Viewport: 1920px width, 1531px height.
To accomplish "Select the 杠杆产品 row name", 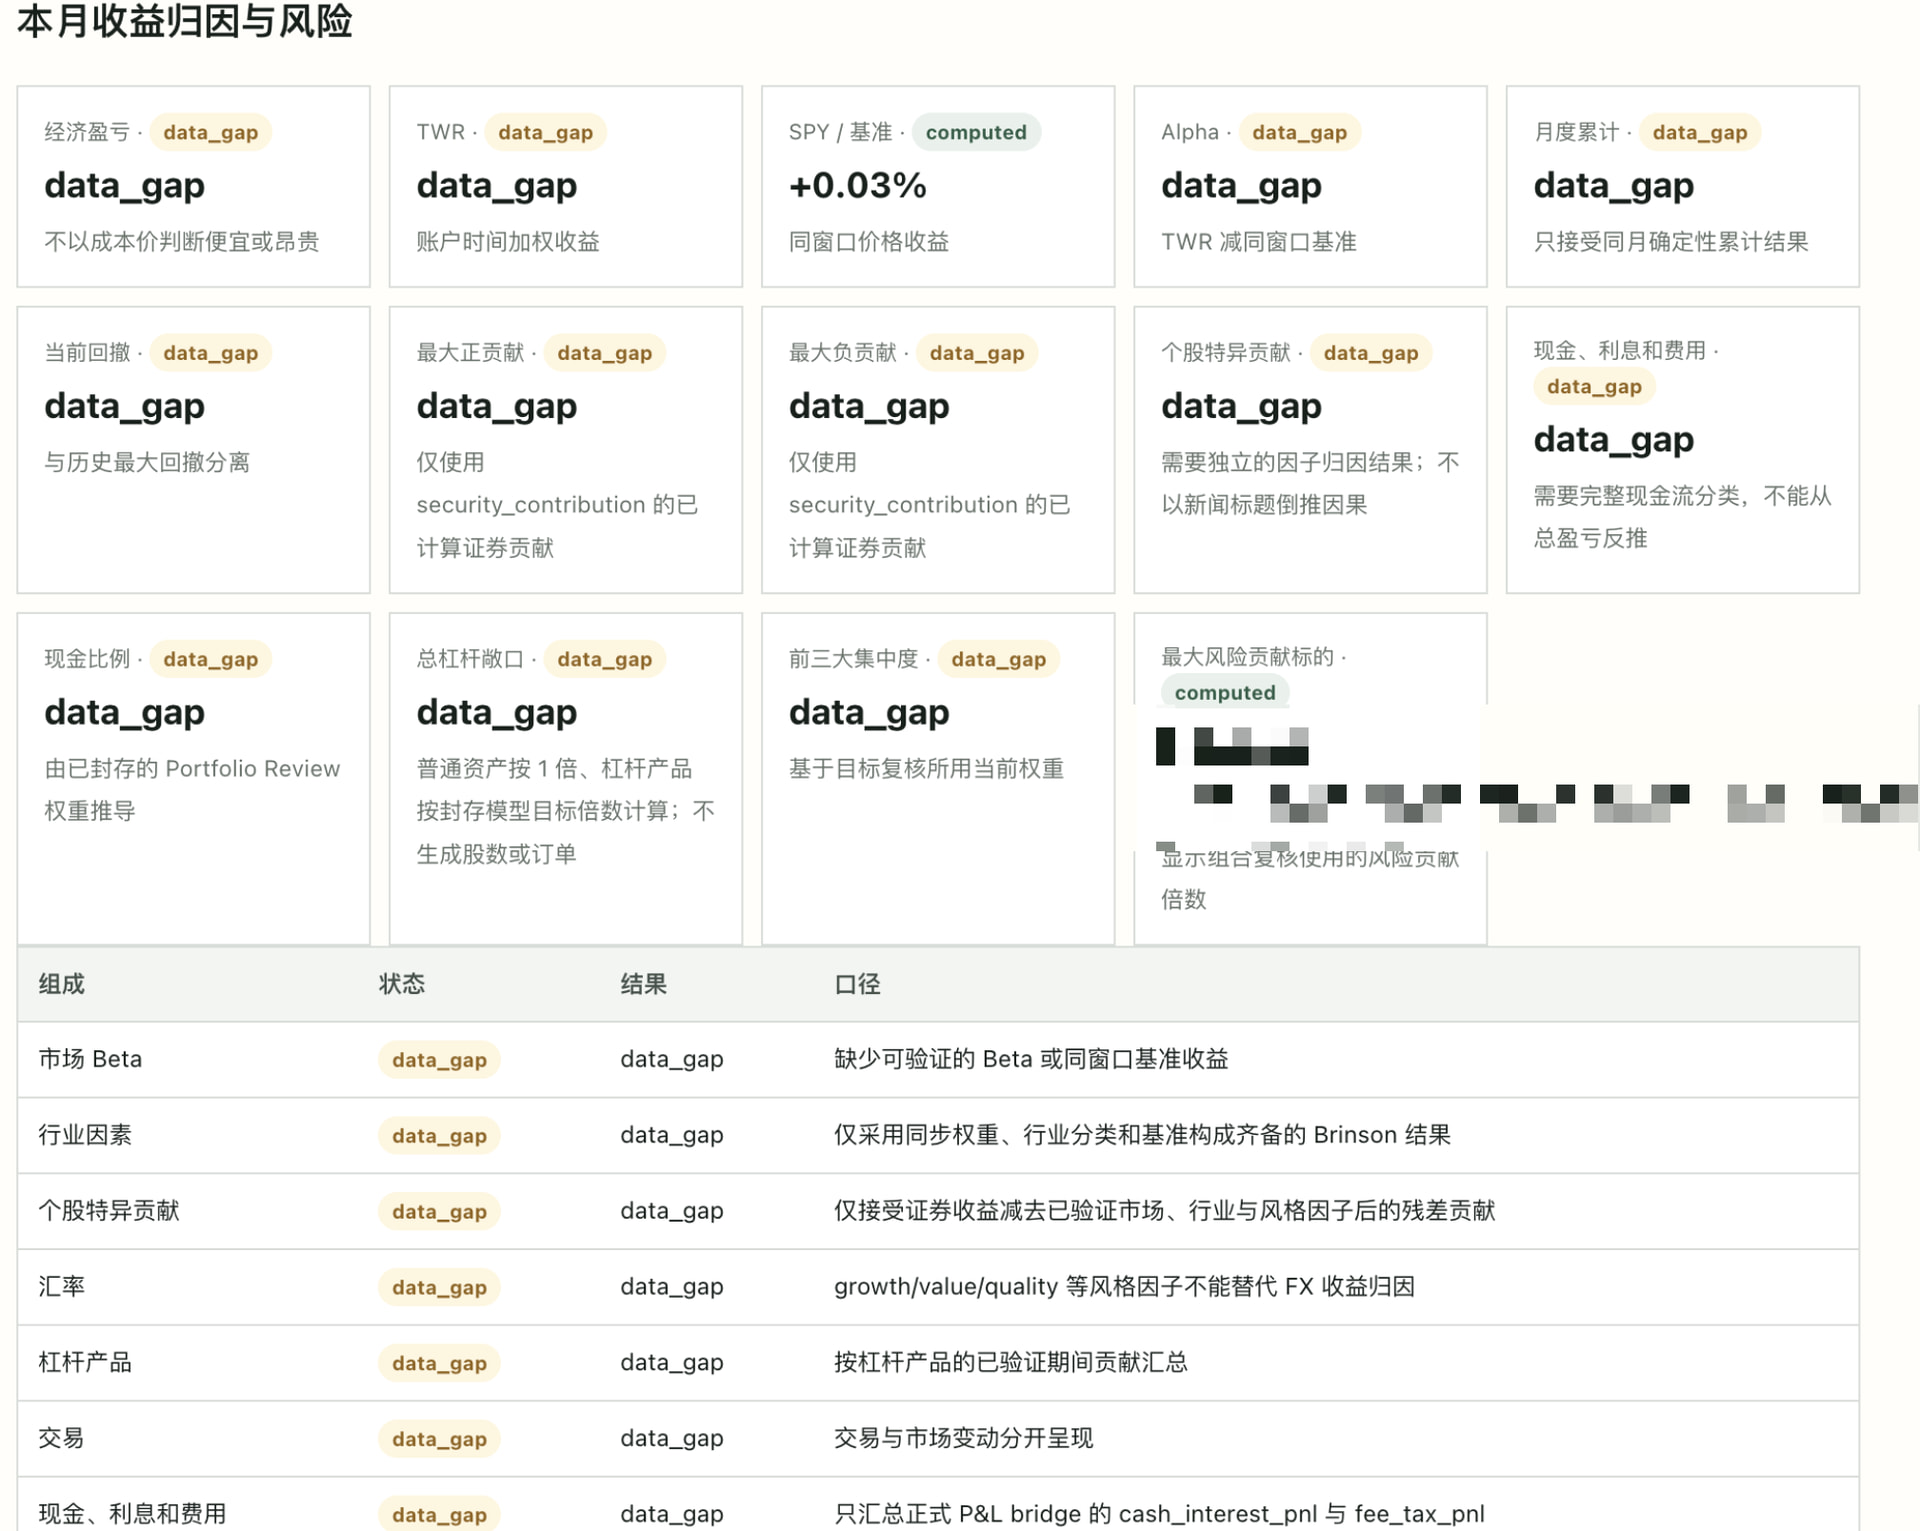I will click(85, 1362).
